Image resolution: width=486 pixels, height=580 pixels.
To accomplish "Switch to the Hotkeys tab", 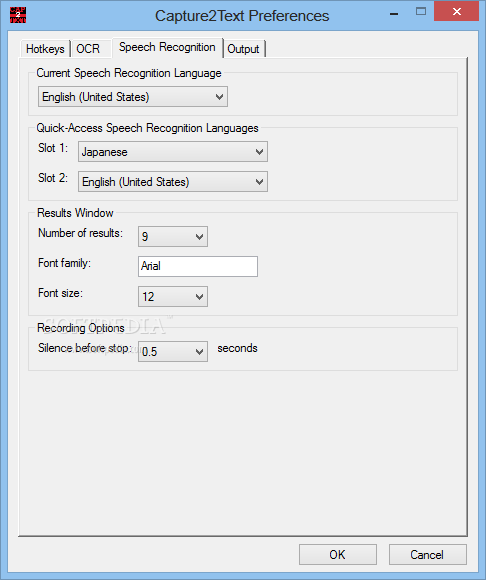I will 45,49.
